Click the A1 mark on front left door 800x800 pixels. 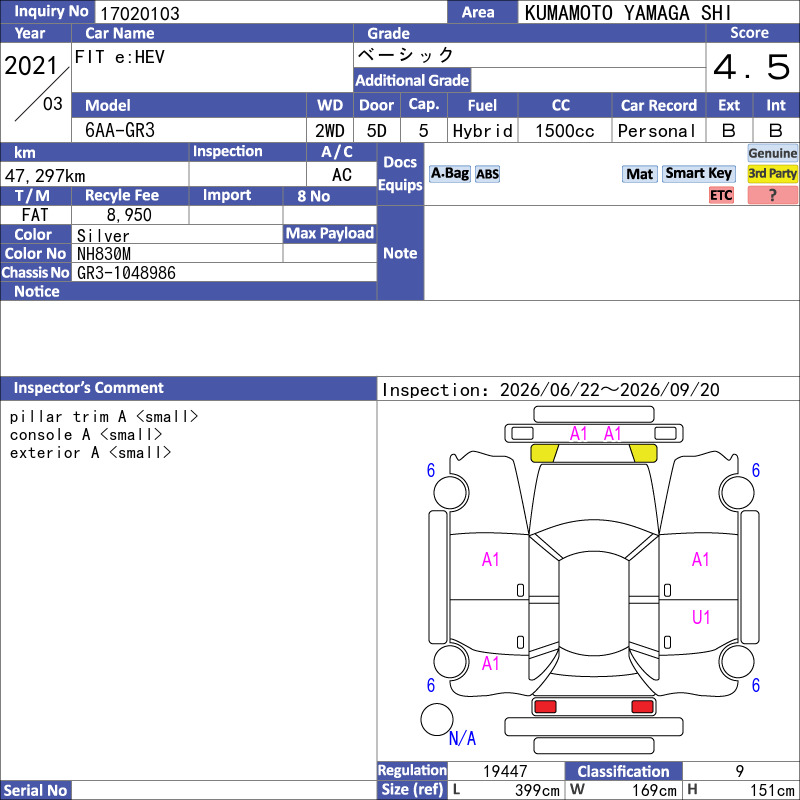(490, 560)
